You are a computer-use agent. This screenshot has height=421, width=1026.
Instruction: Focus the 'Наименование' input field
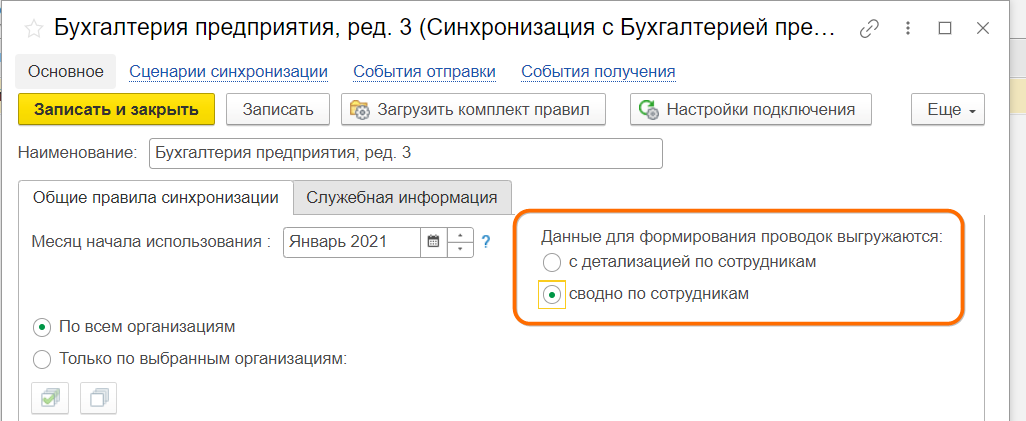coord(406,153)
